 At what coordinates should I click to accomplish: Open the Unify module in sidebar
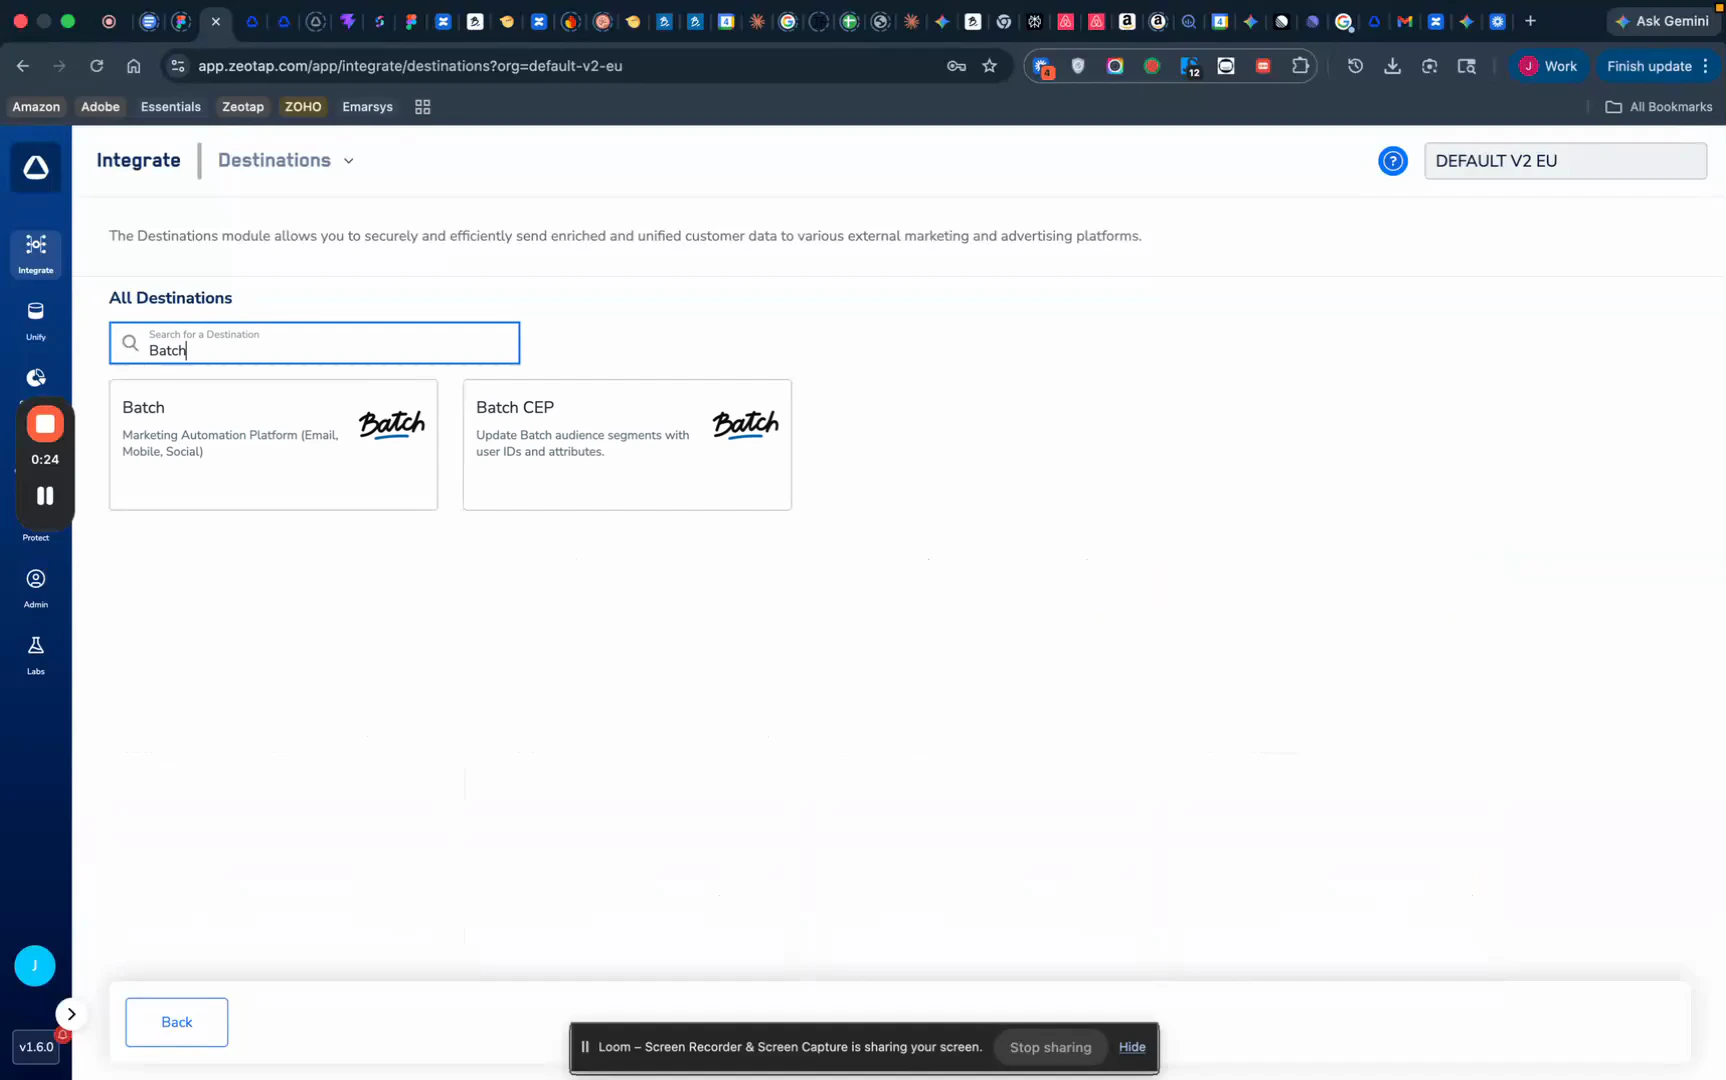coord(36,321)
